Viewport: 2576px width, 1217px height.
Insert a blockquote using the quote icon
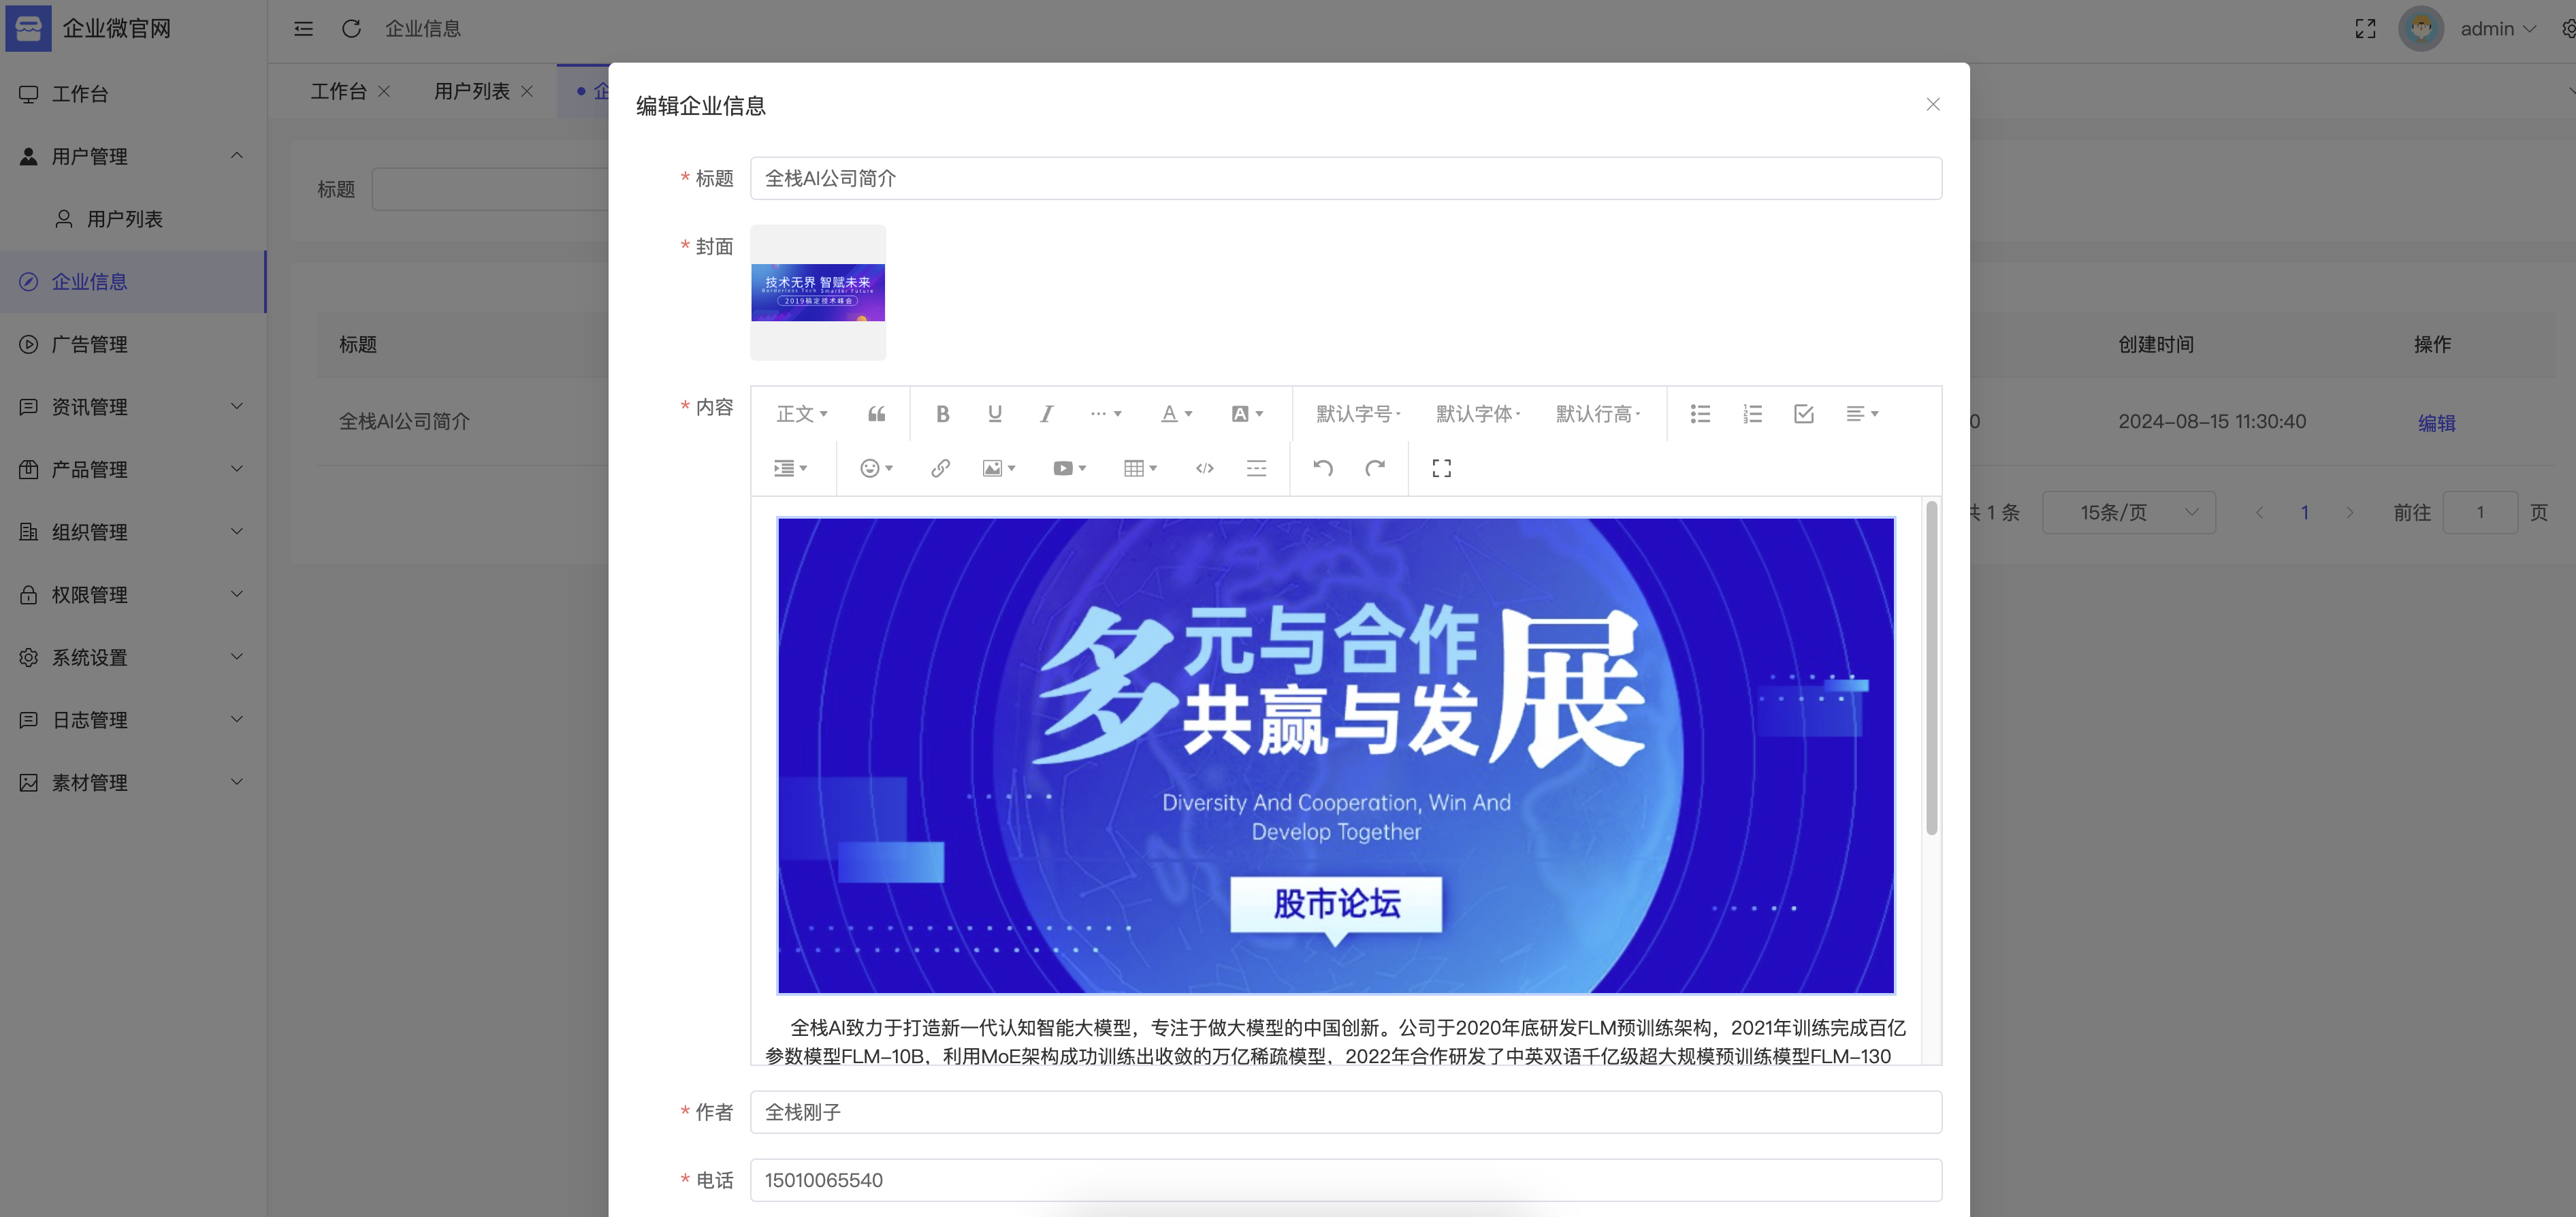876,414
